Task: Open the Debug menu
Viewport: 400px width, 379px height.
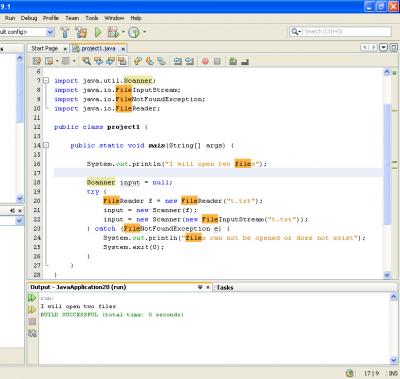Action: point(29,18)
